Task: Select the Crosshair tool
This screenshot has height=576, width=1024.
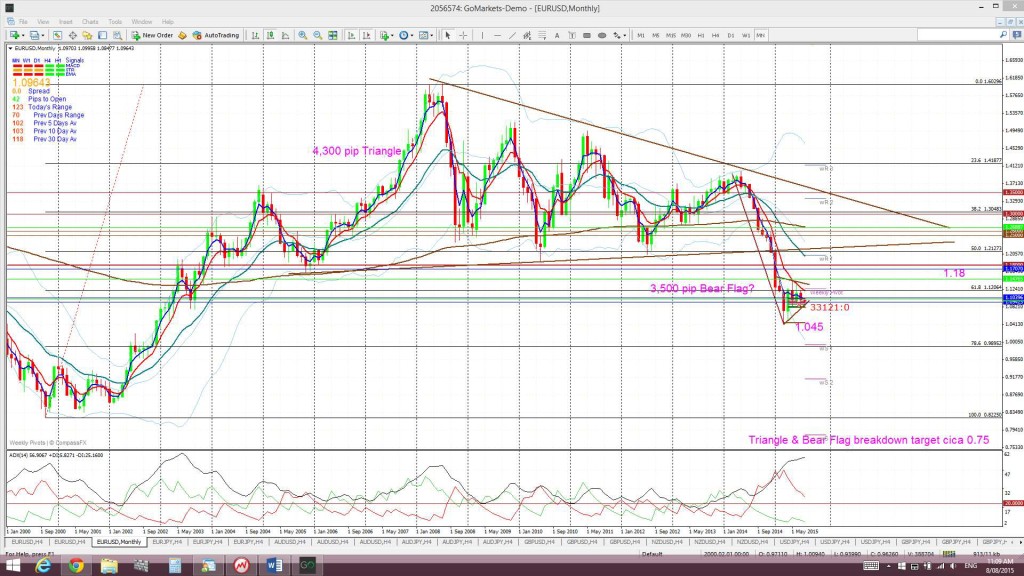Action: coord(463,35)
